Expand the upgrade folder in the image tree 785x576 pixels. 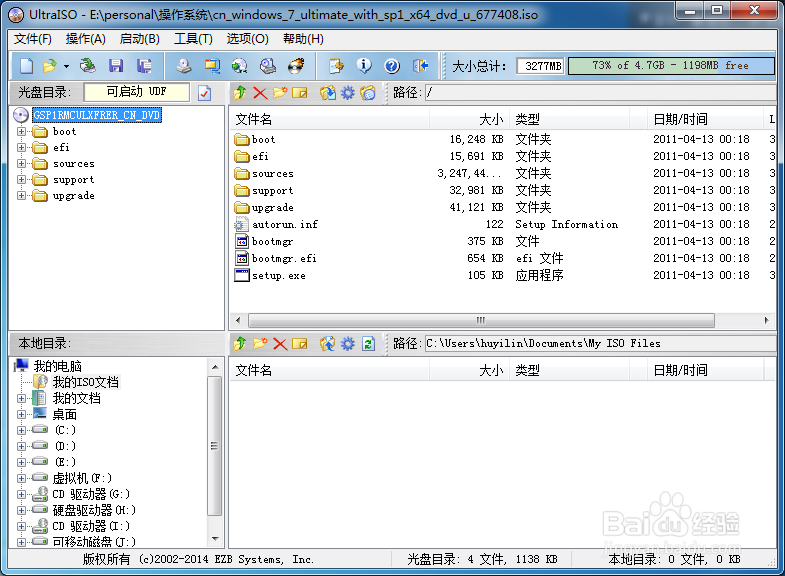21,196
